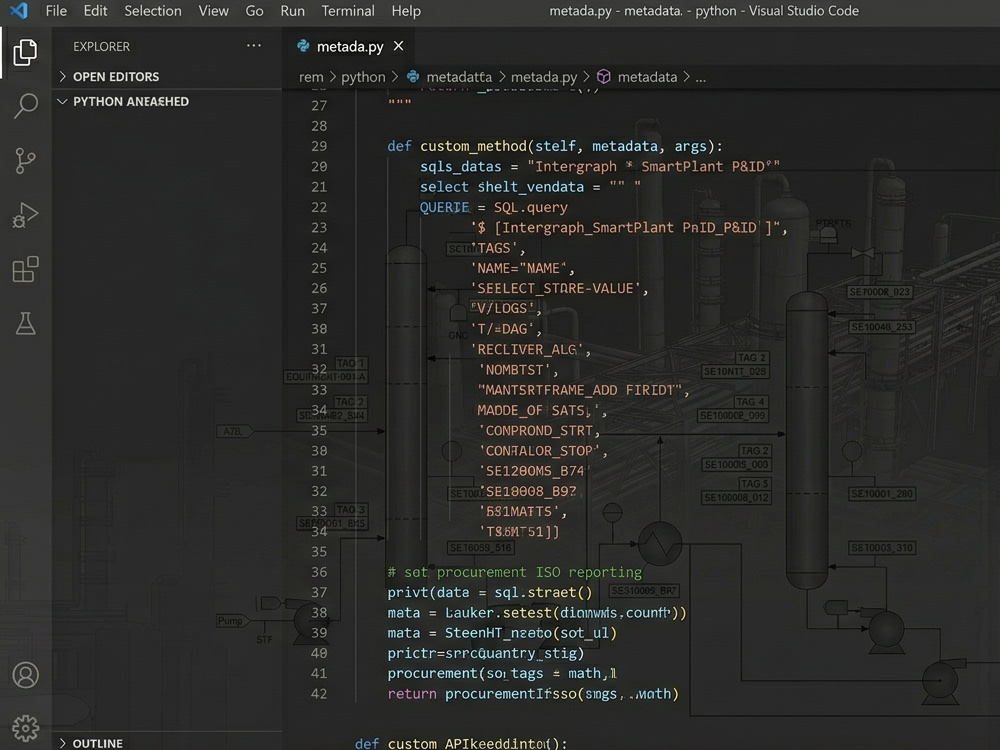Click the metadata symbol cube icon in breadcrumb
This screenshot has height=750, width=1000.
tap(603, 77)
